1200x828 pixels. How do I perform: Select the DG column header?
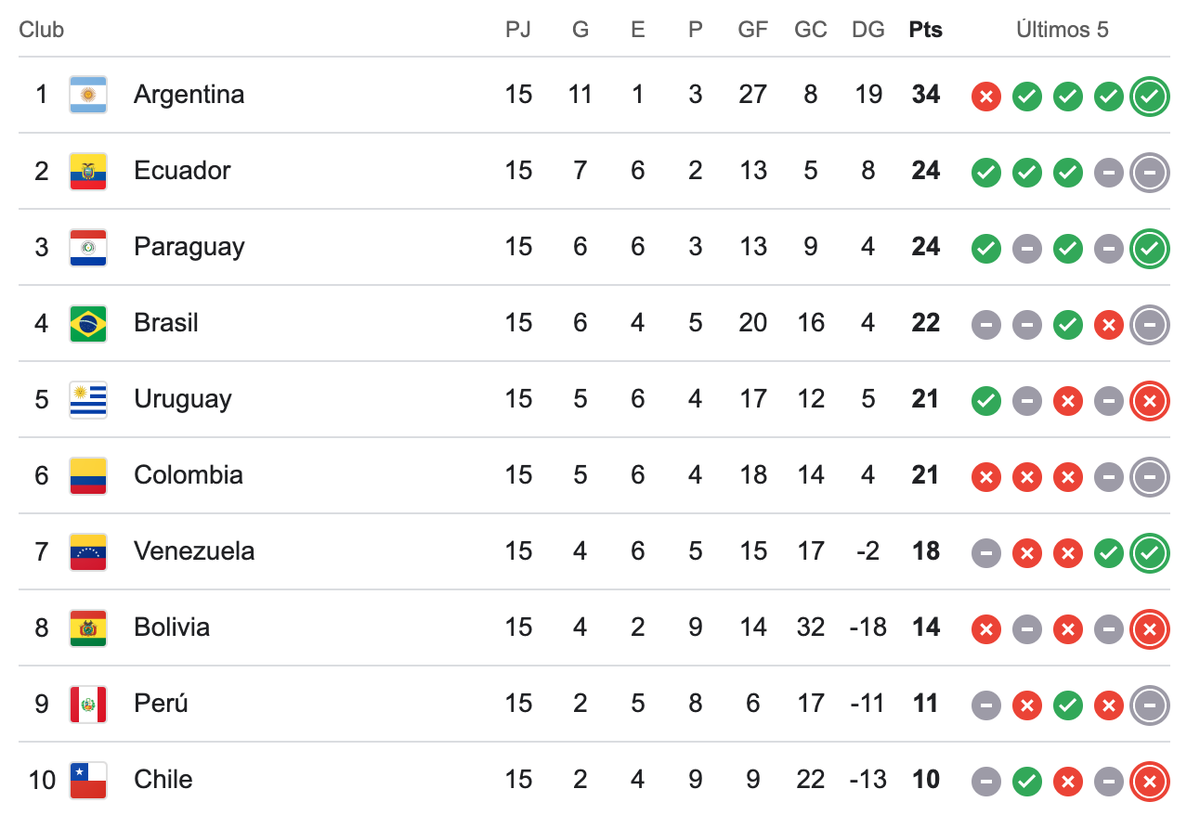868,30
